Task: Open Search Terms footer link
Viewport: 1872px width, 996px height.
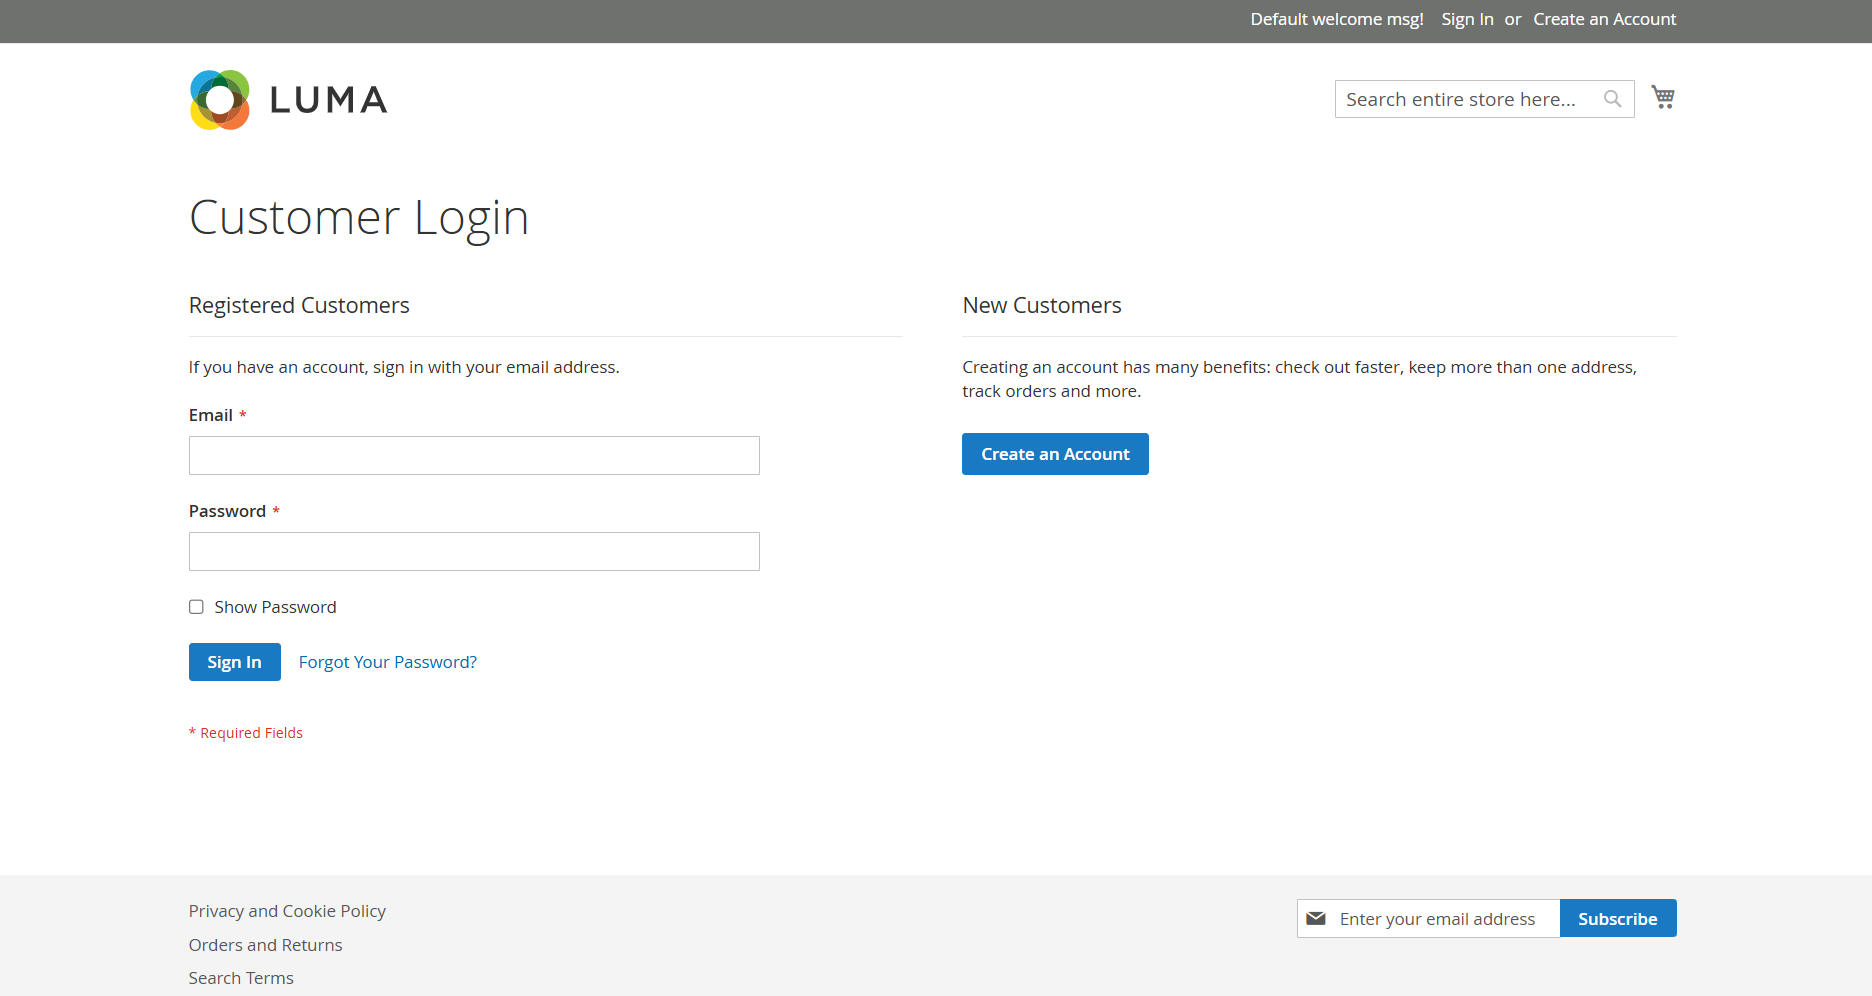Action: pyautogui.click(x=241, y=978)
